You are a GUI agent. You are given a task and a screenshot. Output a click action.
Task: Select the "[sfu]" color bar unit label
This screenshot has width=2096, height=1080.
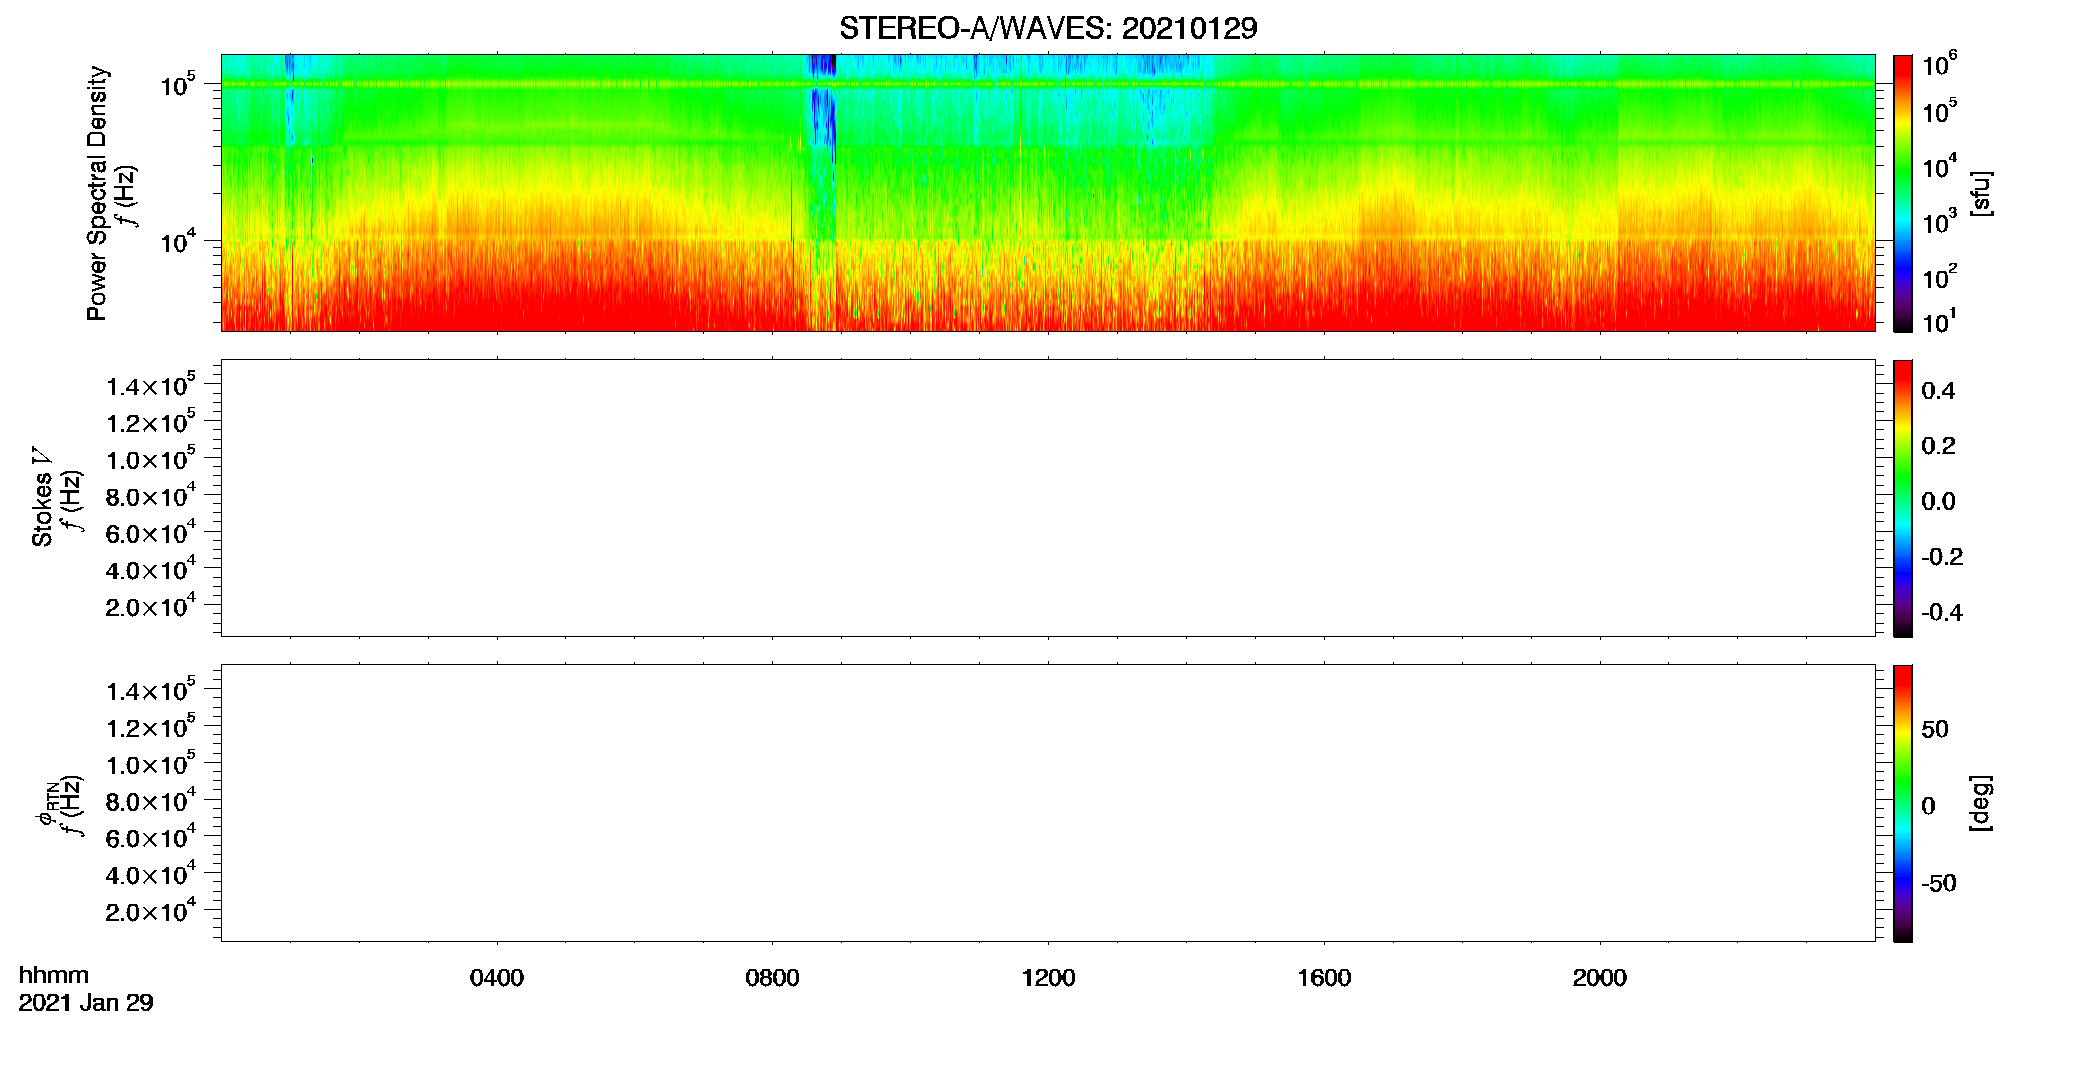tap(1981, 193)
